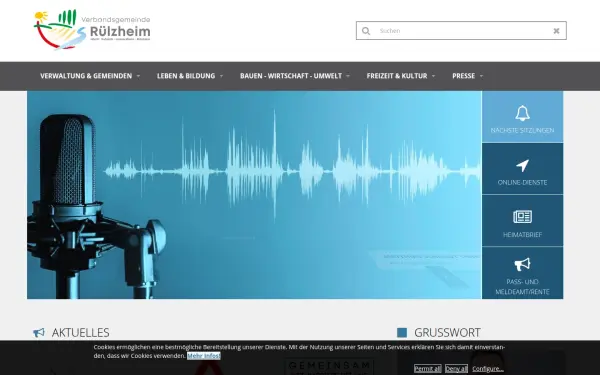Click the Aktuelles heading

click(81, 333)
